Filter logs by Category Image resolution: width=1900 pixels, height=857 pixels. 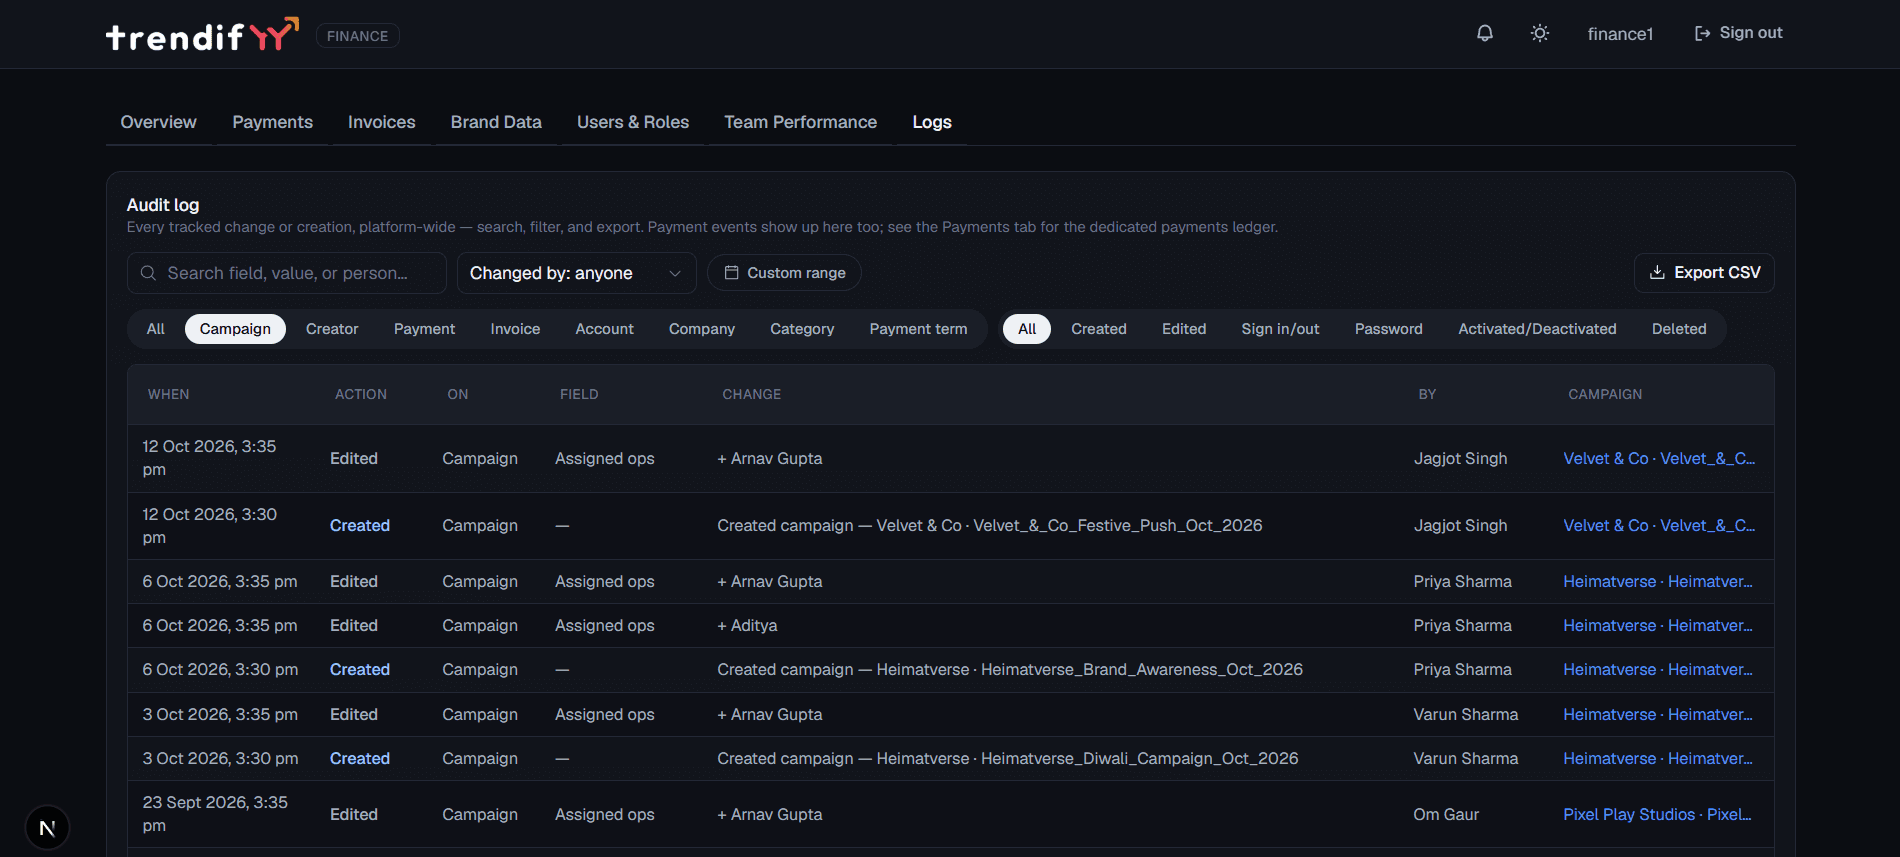pos(802,329)
